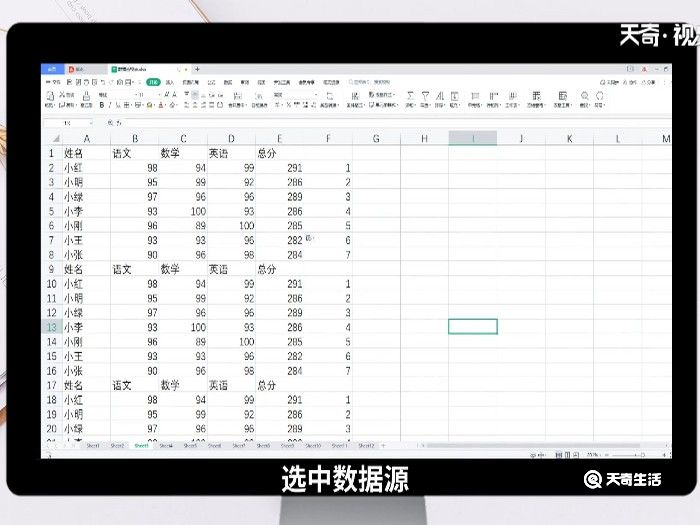Click the selected empty cell I13
Image resolution: width=700 pixels, height=525 pixels.
(x=473, y=327)
